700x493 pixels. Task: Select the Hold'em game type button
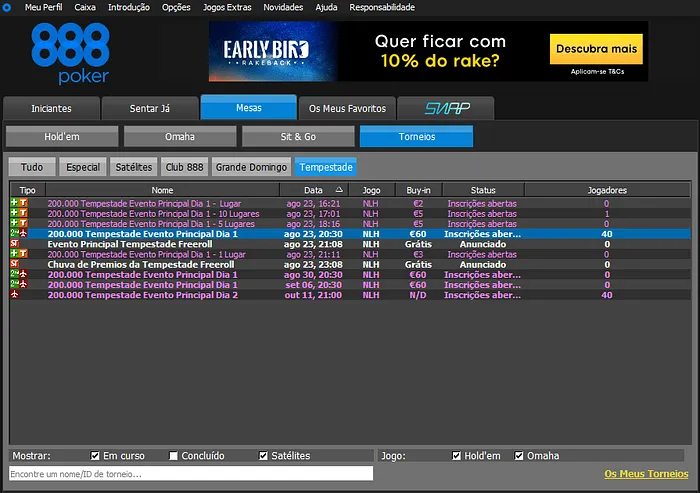62,136
